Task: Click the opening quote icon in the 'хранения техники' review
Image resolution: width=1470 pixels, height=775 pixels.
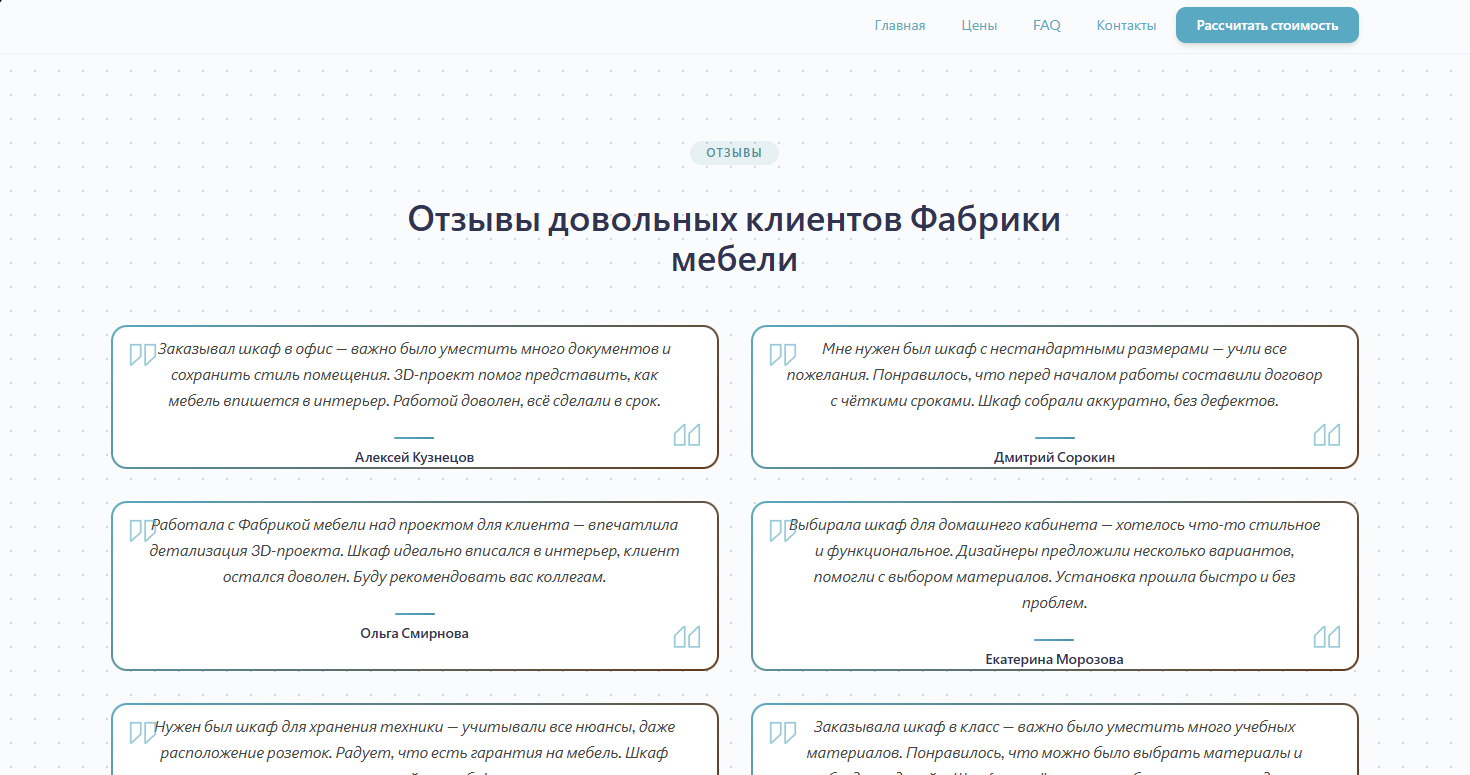Action: pyautogui.click(x=143, y=733)
